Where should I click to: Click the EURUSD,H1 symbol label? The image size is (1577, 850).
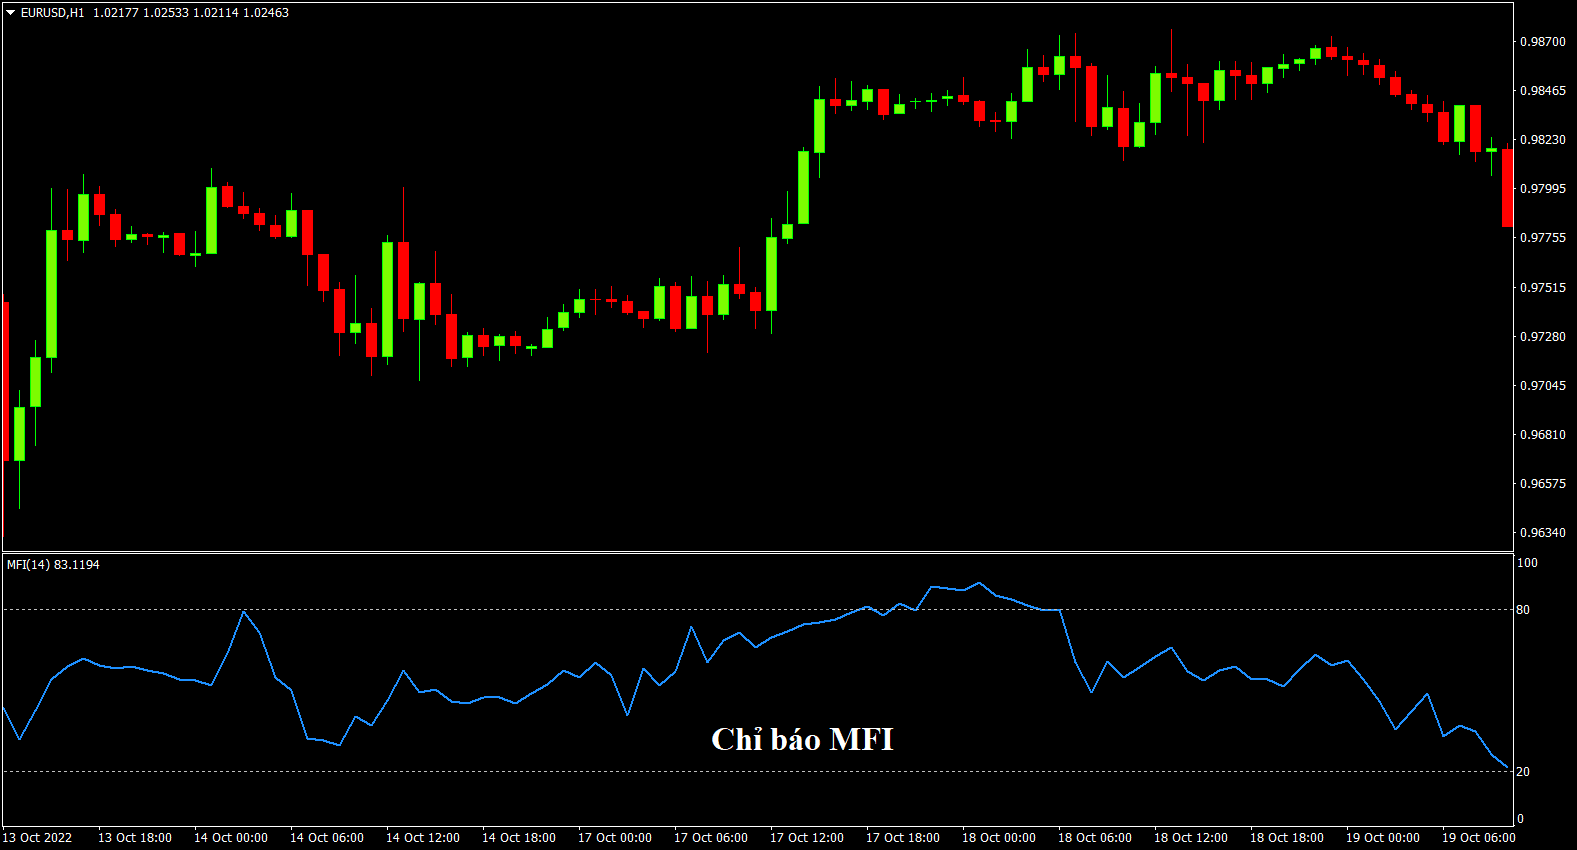(53, 13)
